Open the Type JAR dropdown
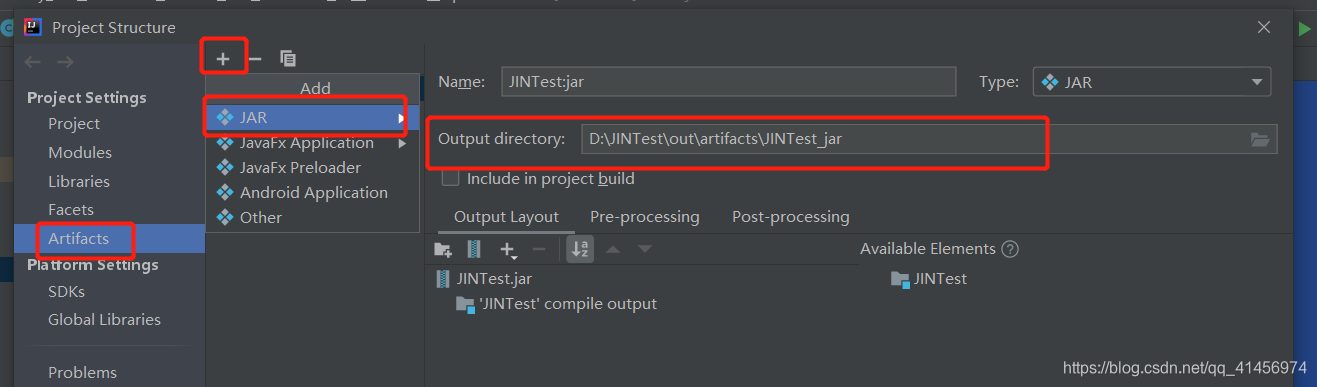This screenshot has width=1317, height=387. tap(1151, 82)
